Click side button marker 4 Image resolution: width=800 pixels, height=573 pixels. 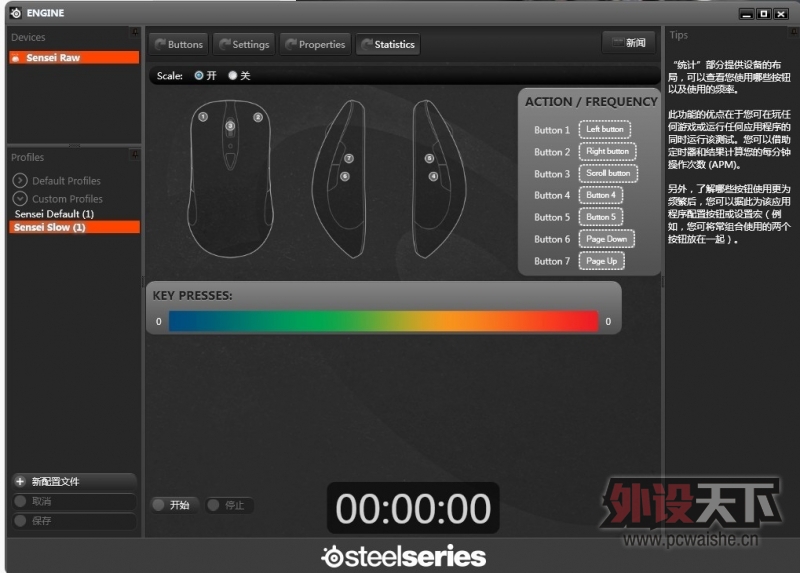click(433, 177)
